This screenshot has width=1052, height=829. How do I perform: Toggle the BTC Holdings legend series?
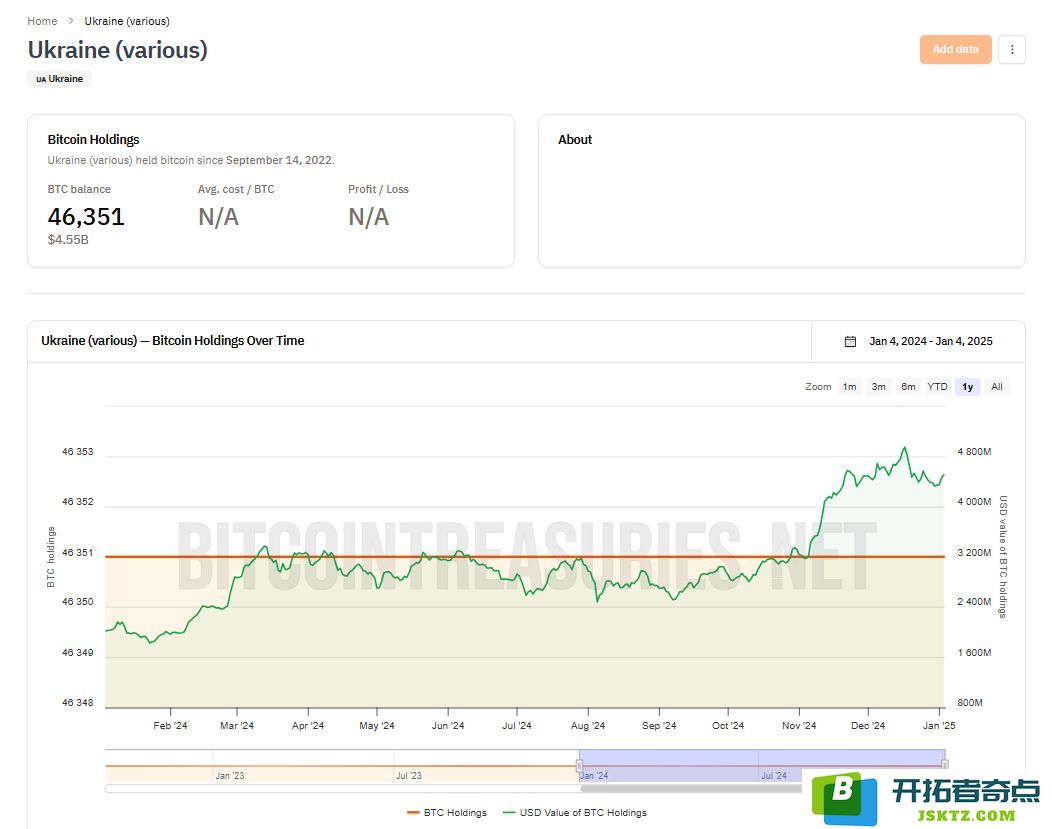click(447, 813)
